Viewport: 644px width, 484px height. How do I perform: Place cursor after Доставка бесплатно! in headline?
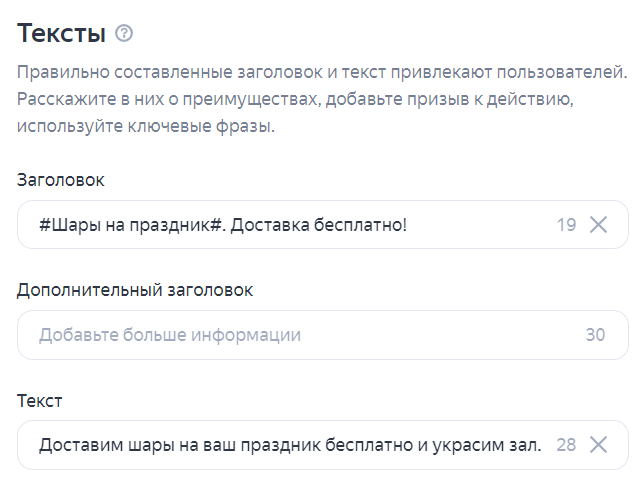[409, 225]
